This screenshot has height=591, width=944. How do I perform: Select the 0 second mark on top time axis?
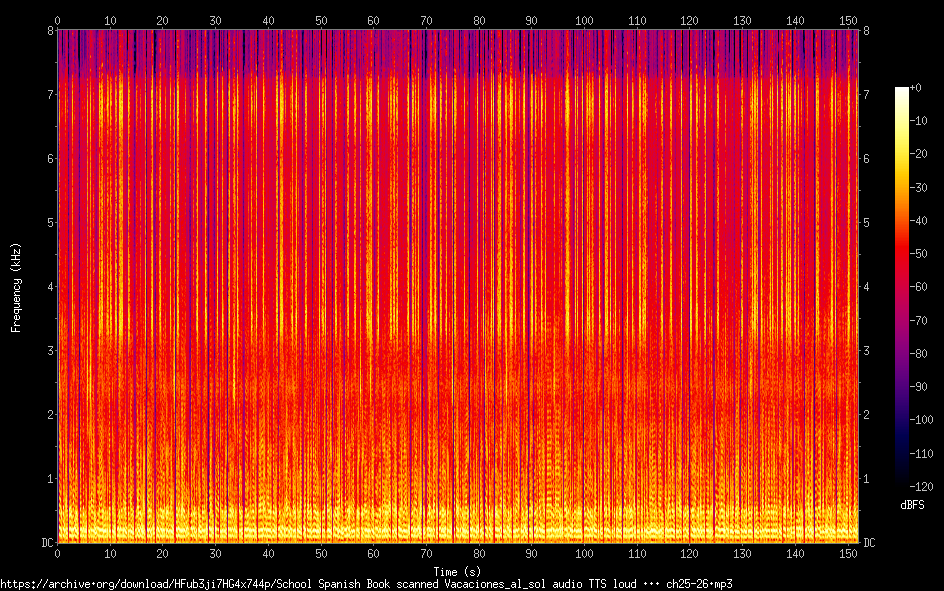point(58,20)
